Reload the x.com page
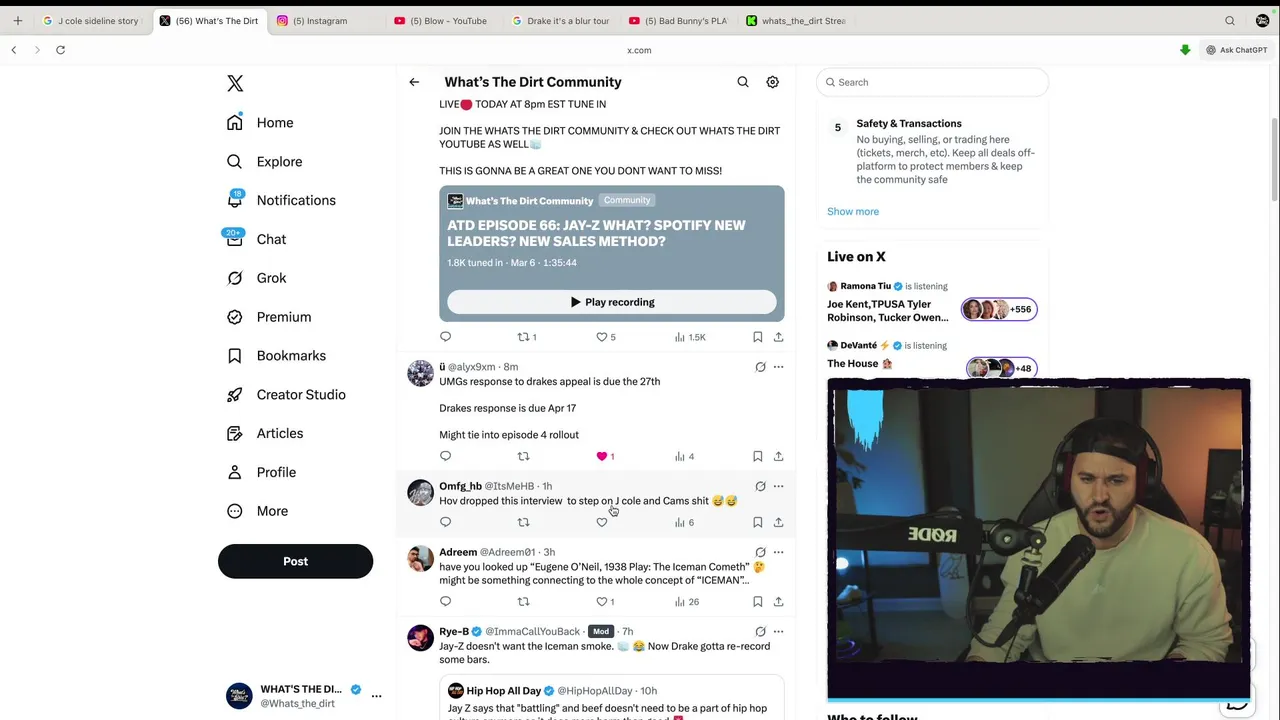This screenshot has height=720, width=1280. tap(60, 50)
